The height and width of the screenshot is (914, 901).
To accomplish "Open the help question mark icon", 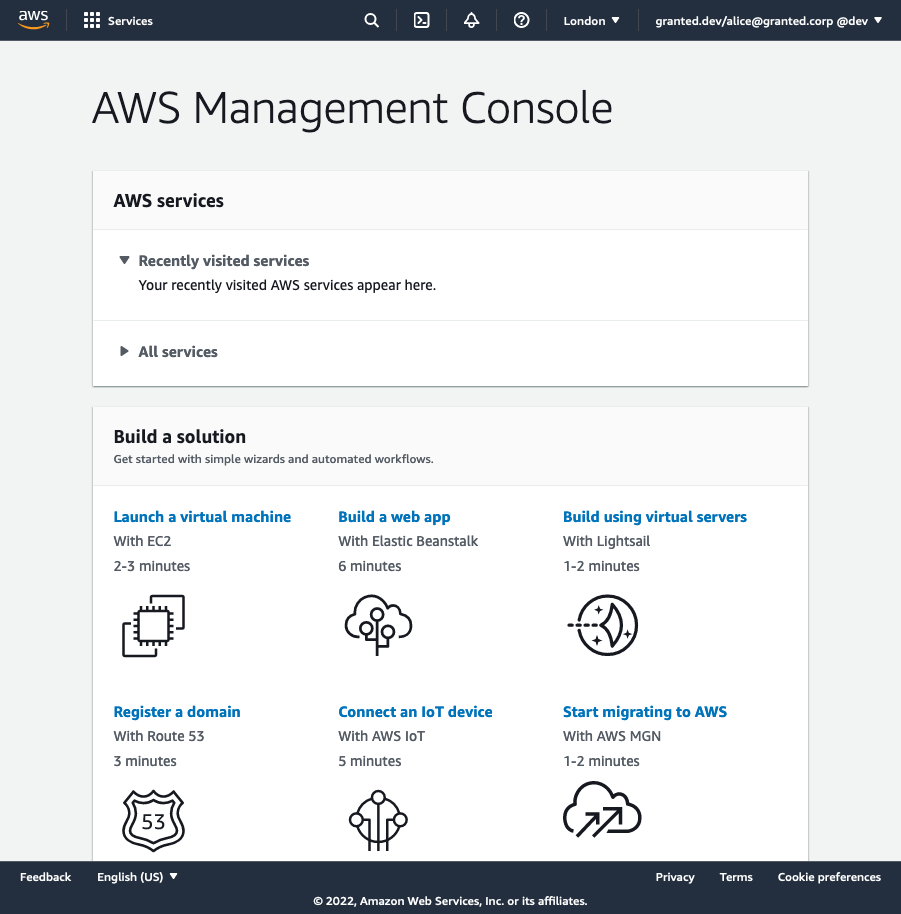I will coord(522,20).
